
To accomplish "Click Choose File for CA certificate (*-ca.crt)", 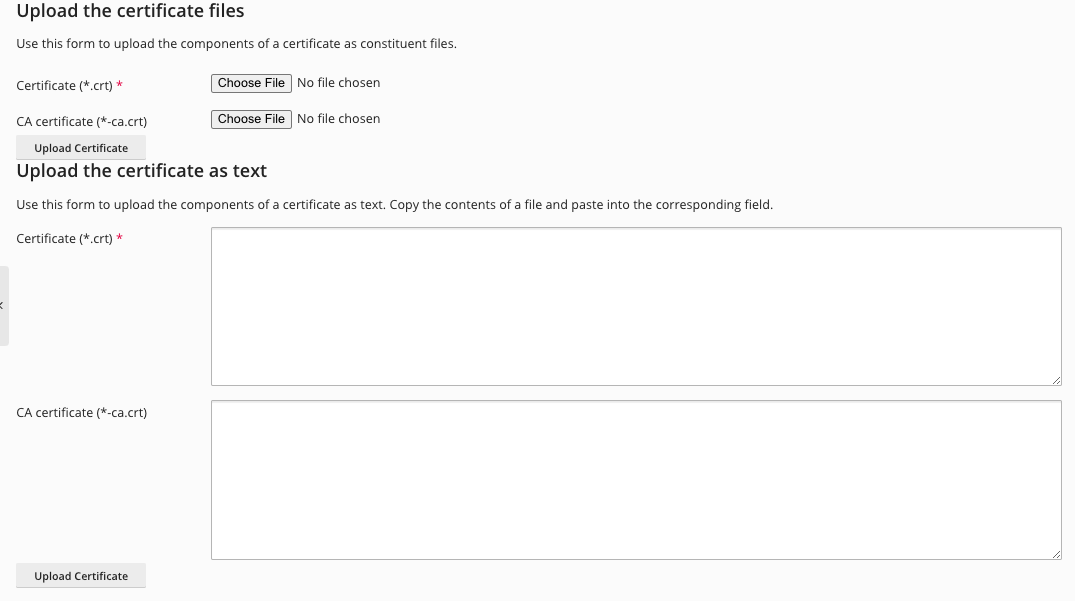I will coord(251,119).
